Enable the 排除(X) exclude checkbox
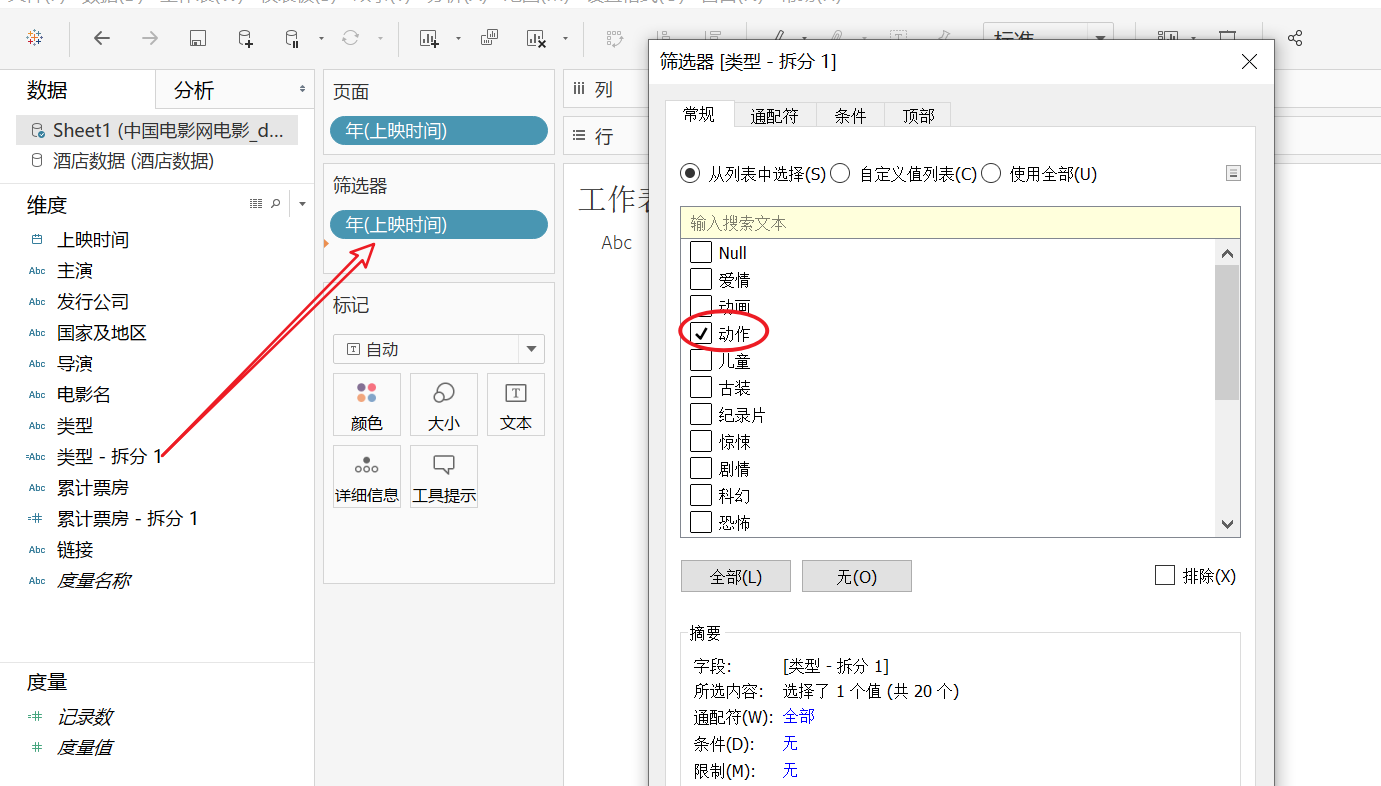This screenshot has width=1381, height=786. tap(1164, 576)
